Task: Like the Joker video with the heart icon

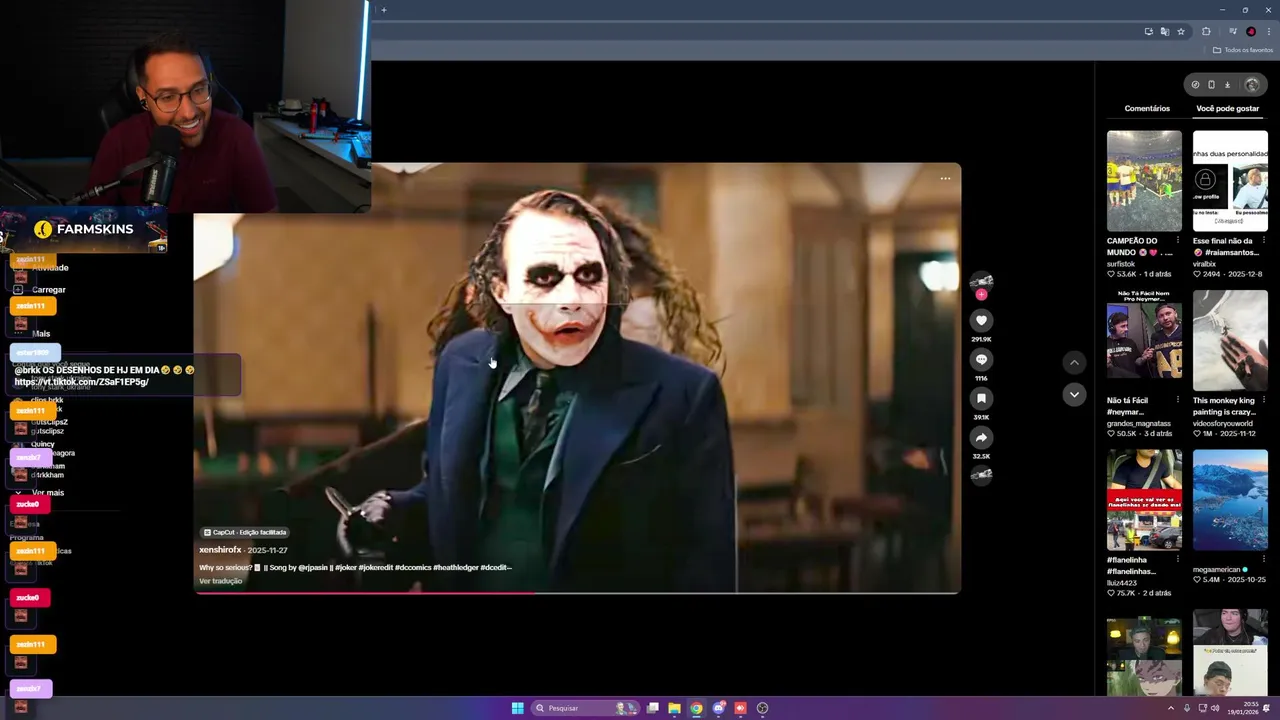Action: 981,320
